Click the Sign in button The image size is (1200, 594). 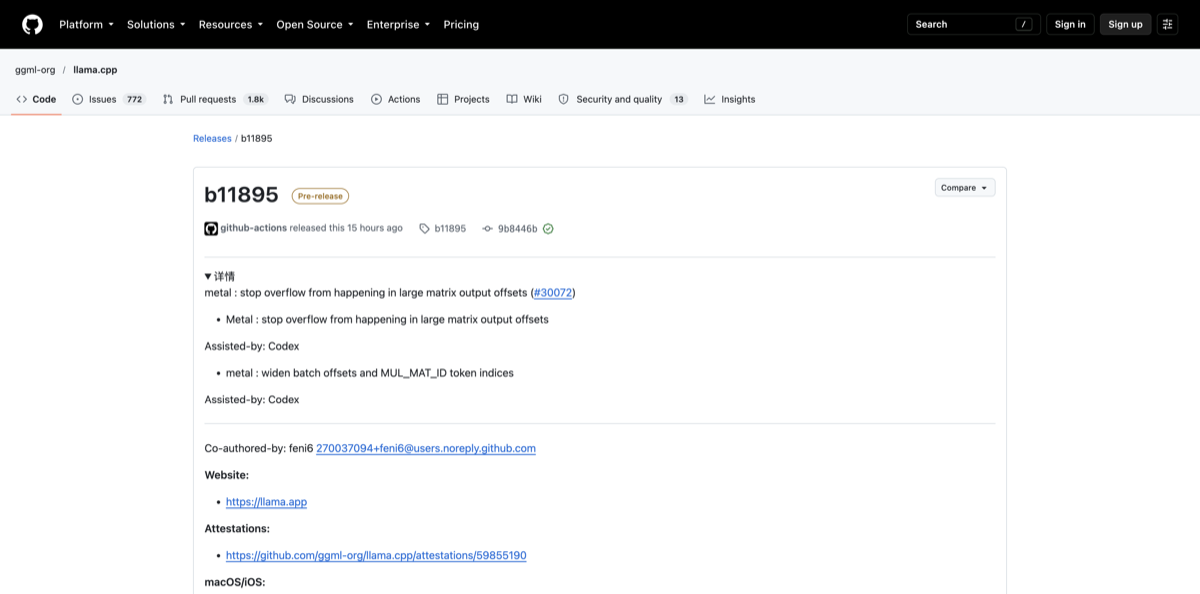pyautogui.click(x=1070, y=24)
